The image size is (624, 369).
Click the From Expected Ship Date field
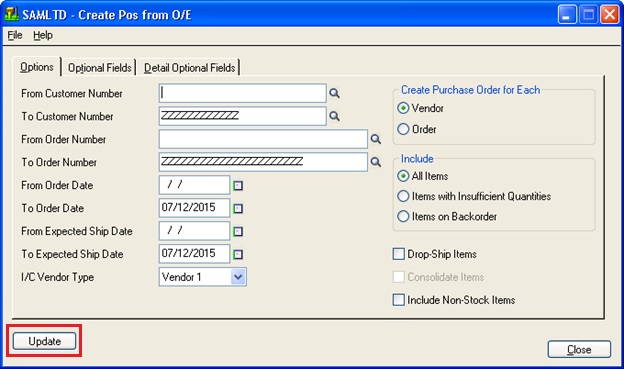click(194, 231)
